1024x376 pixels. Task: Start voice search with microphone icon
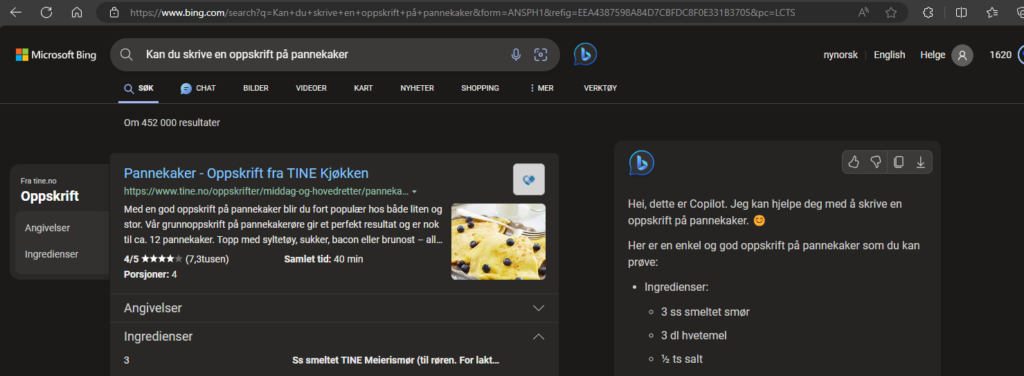coord(516,55)
